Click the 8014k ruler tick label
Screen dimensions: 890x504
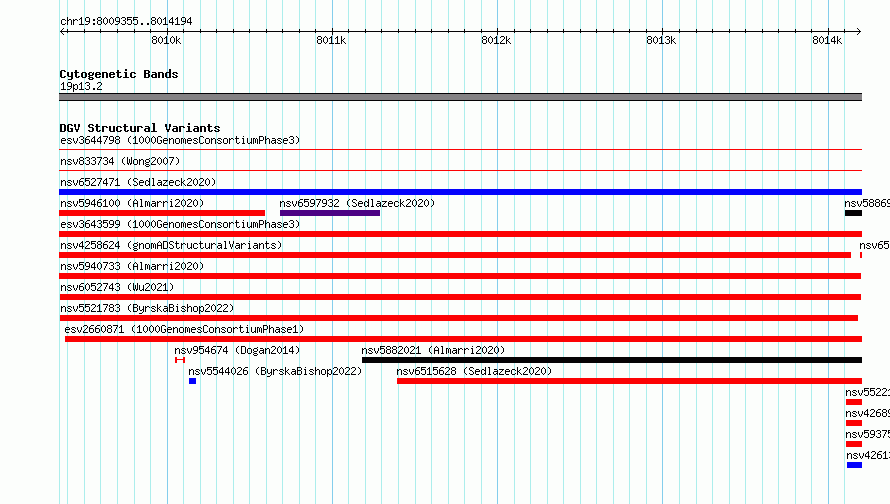pyautogui.click(x=827, y=40)
